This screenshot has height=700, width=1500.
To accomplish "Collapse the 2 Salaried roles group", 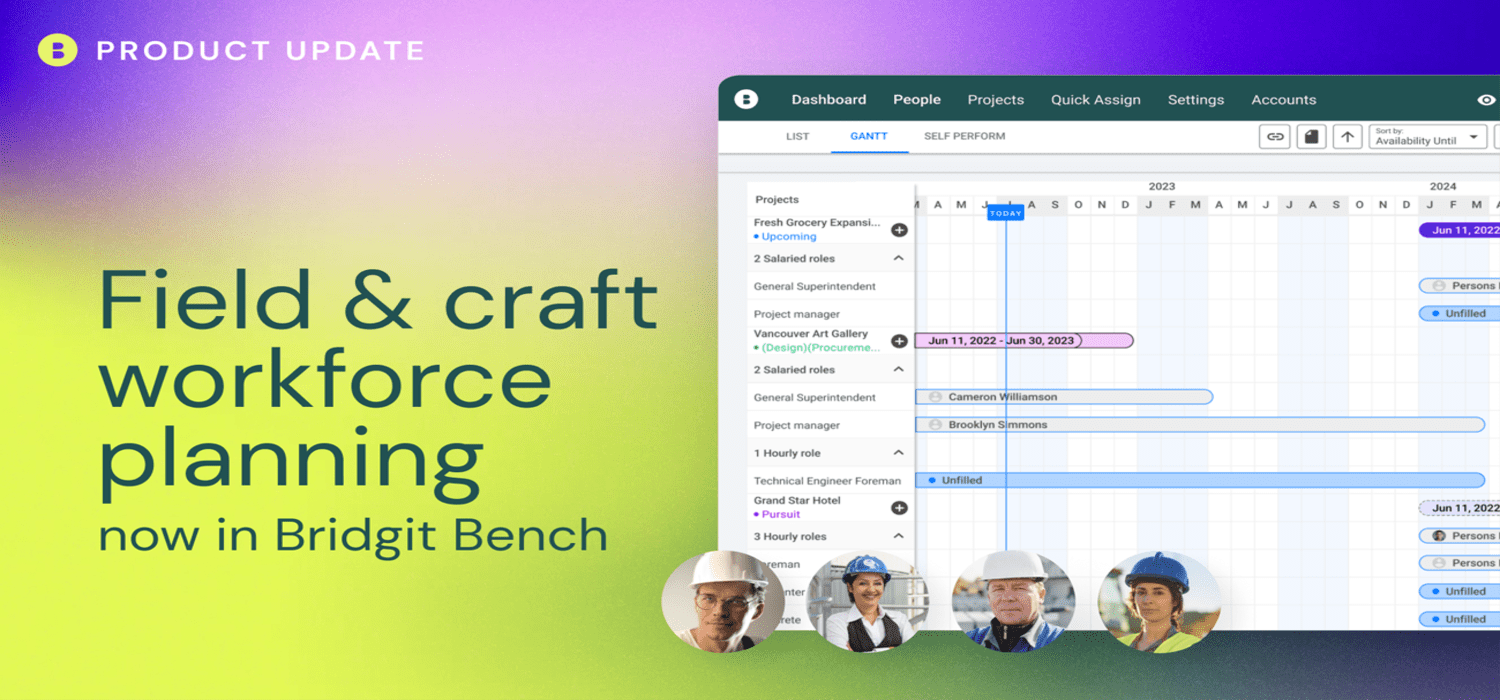I will coord(901,258).
